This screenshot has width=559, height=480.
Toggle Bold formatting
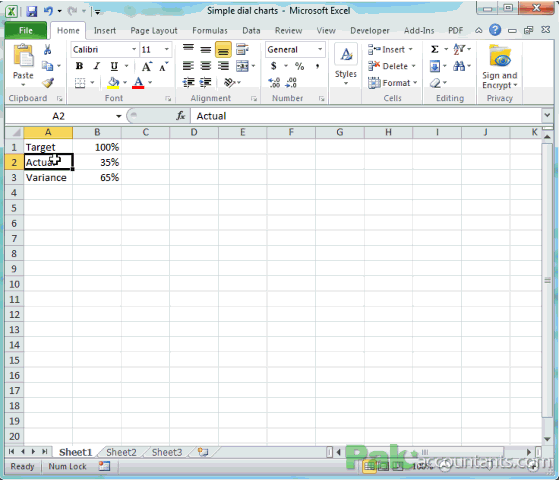[x=79, y=66]
